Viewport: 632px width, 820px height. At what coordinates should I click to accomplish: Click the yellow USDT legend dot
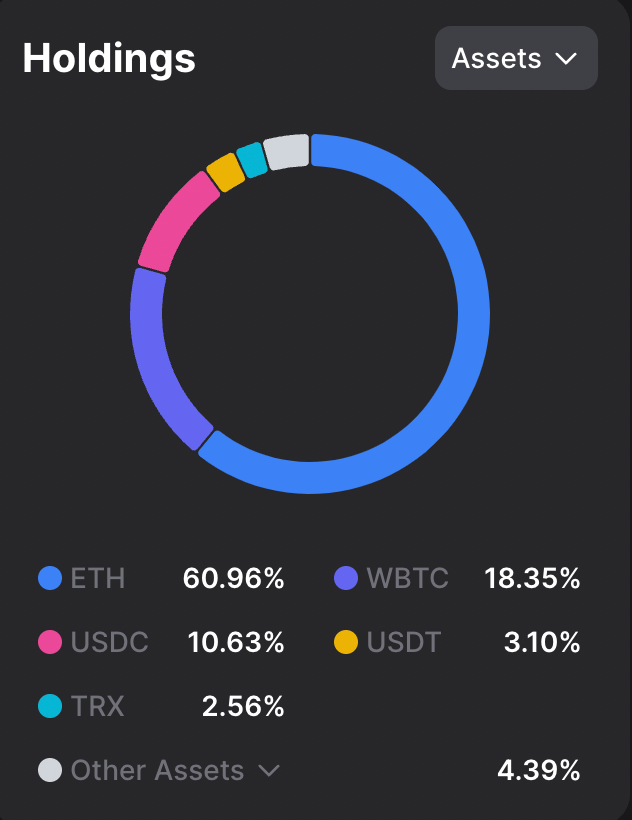click(x=346, y=642)
